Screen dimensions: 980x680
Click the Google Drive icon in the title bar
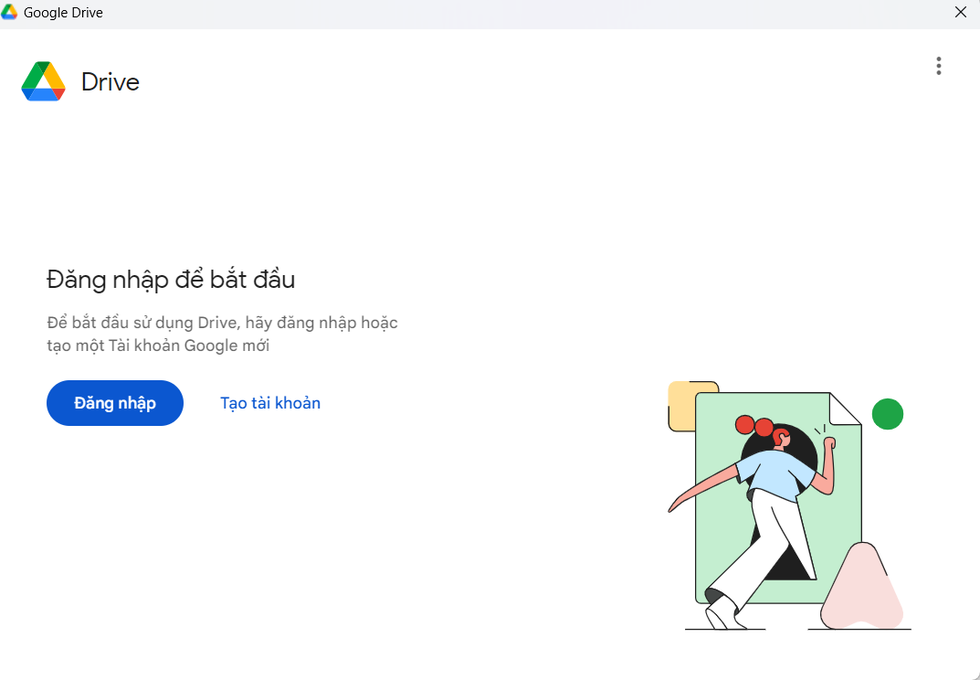pos(10,12)
